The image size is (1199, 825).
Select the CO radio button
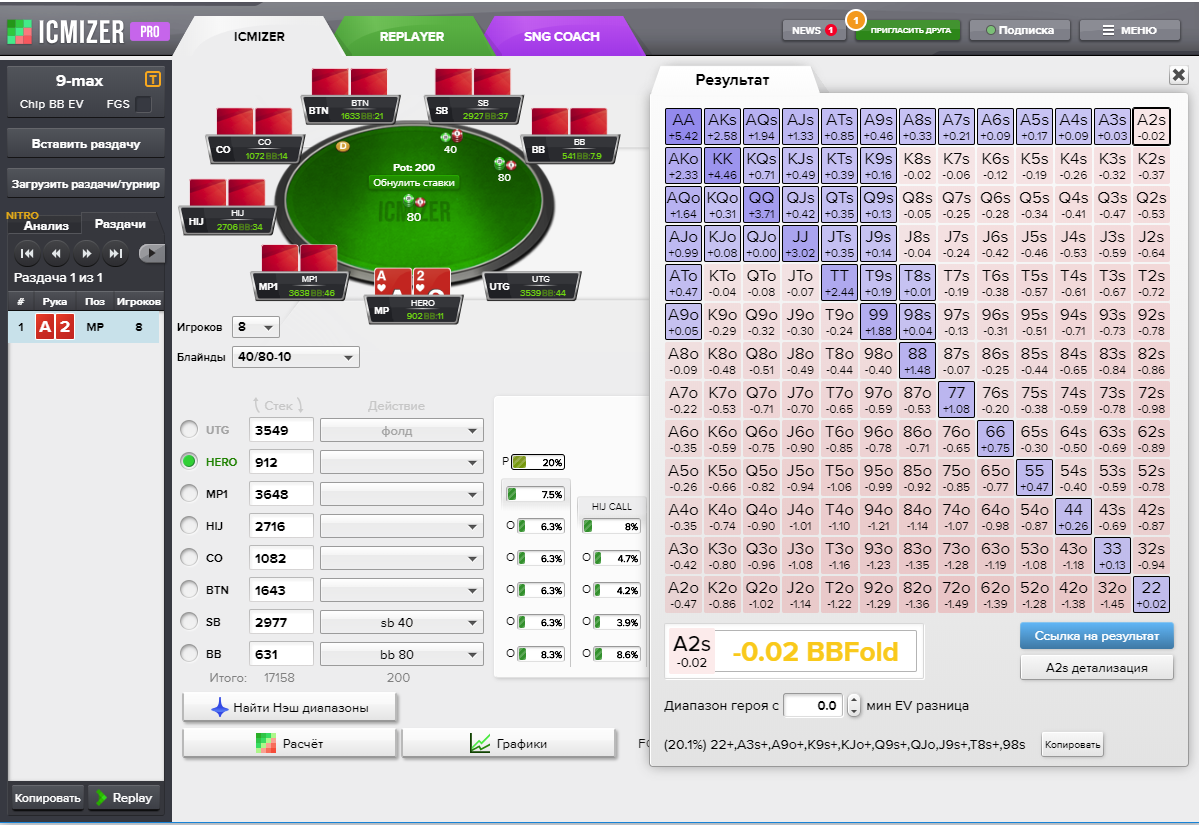coord(189,557)
